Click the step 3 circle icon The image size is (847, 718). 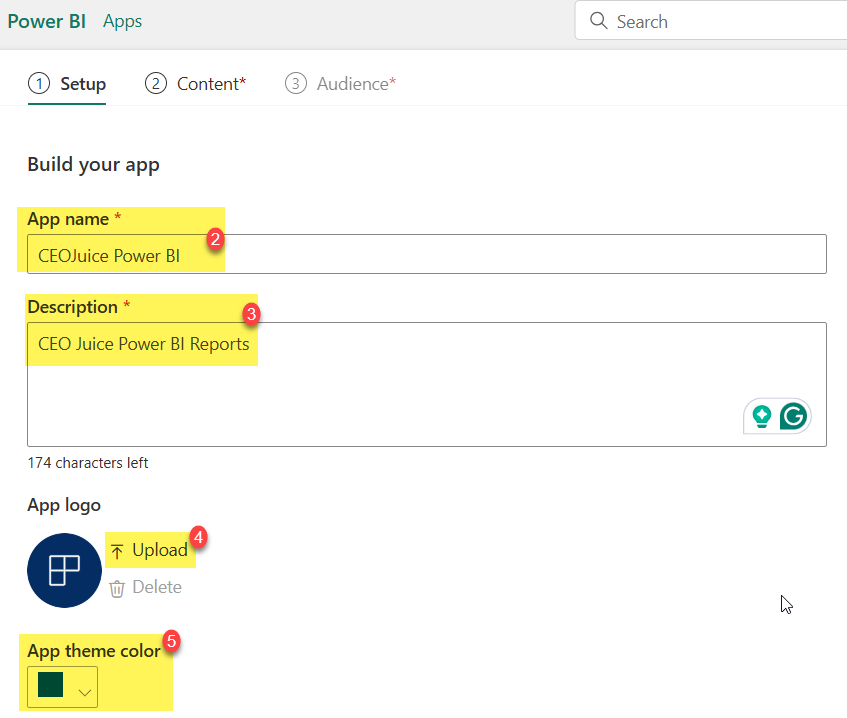coord(295,84)
